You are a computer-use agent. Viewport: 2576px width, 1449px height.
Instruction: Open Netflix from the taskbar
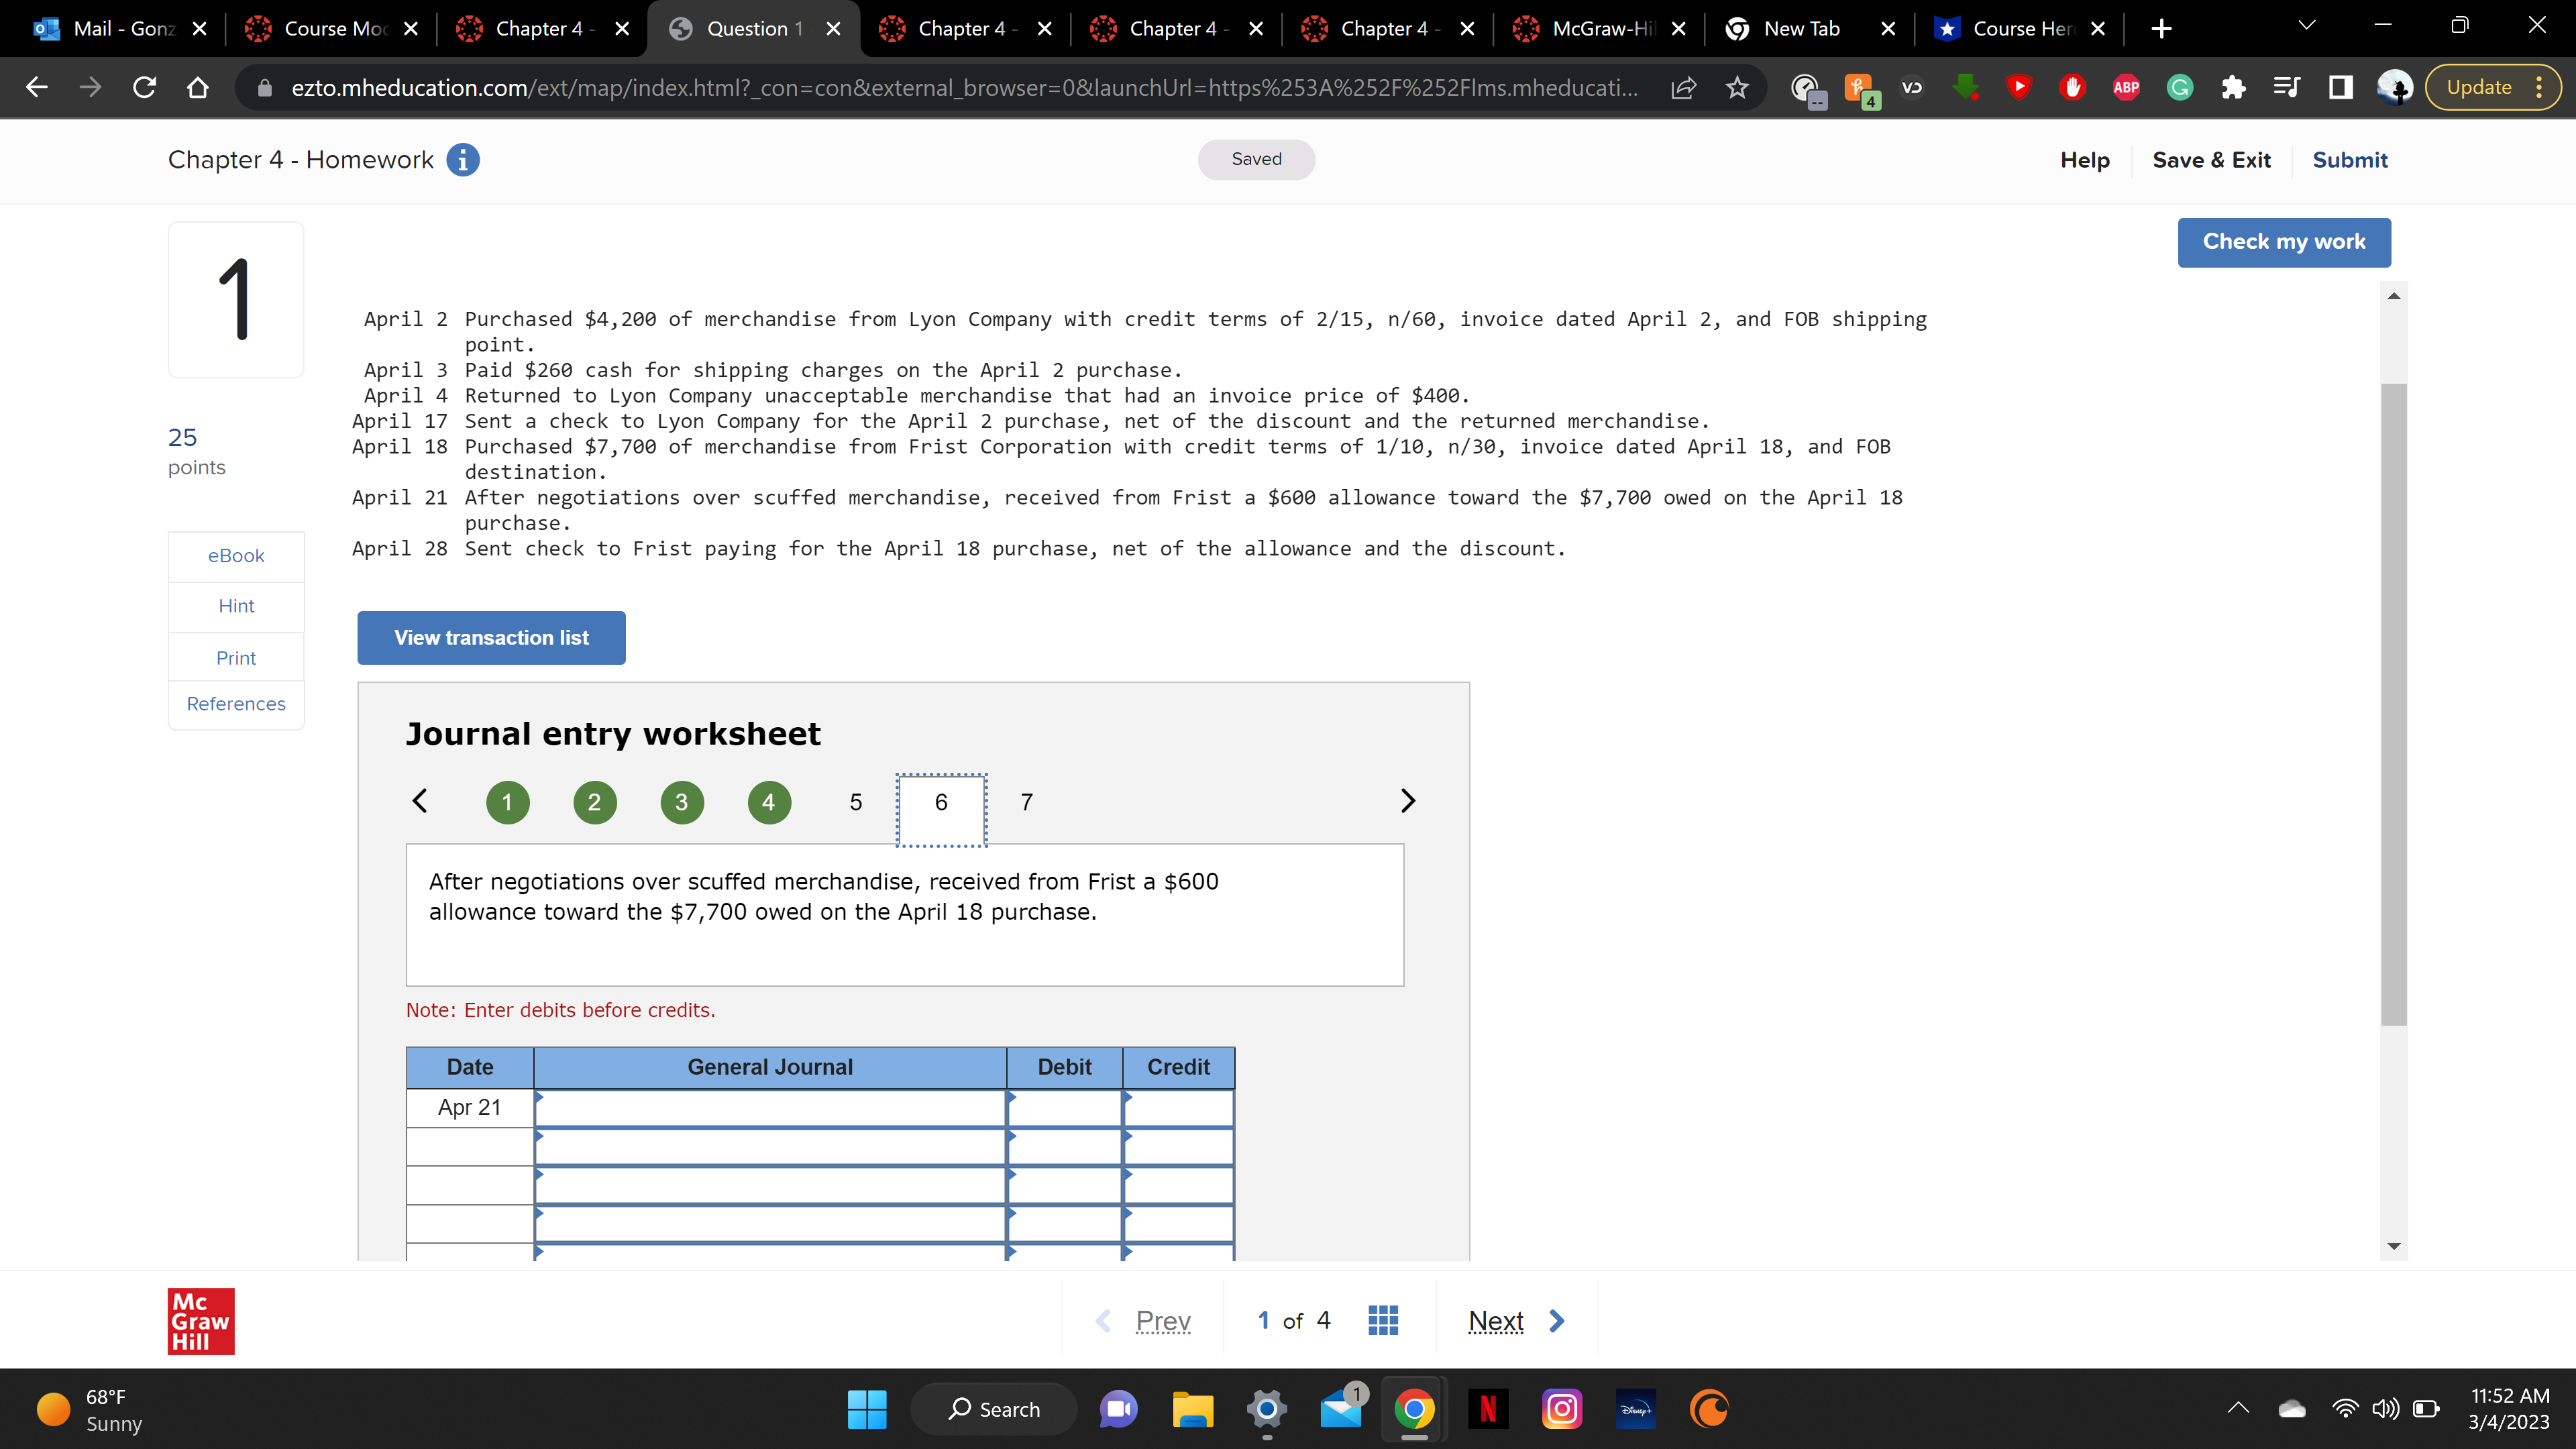1488,1409
